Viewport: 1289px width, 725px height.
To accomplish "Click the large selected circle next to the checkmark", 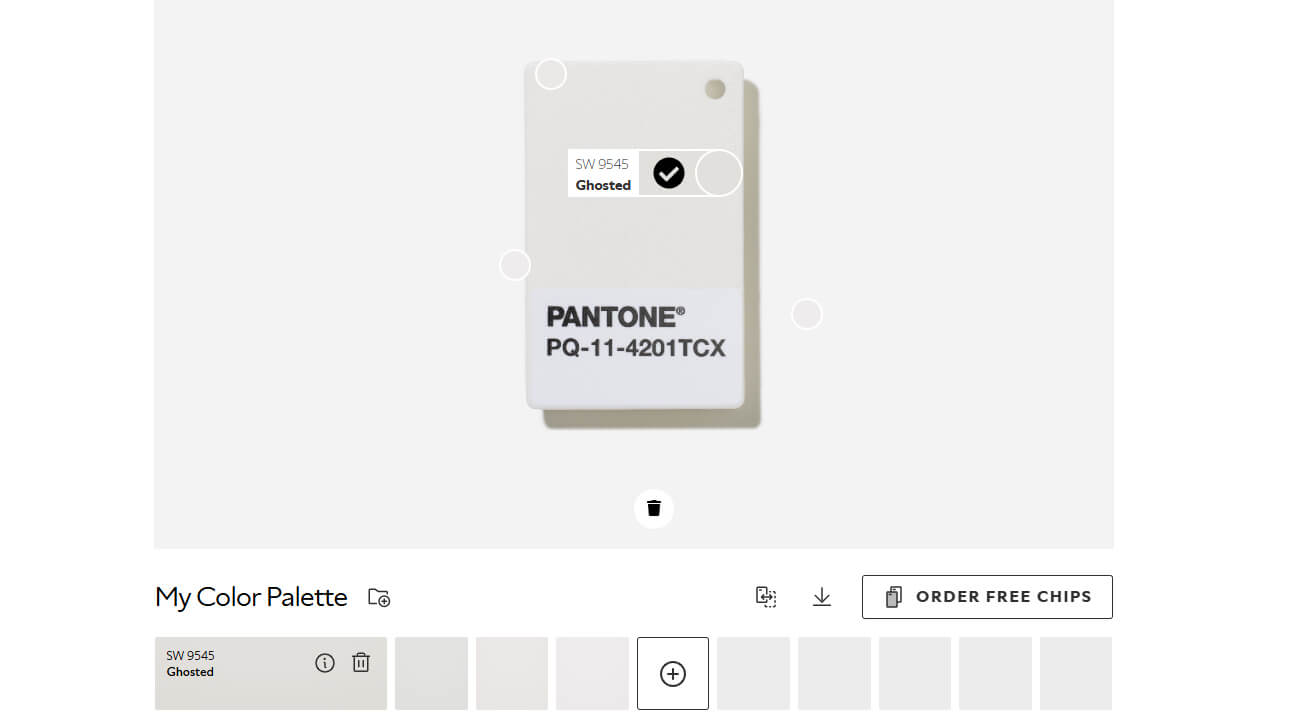I will pyautogui.click(x=719, y=173).
